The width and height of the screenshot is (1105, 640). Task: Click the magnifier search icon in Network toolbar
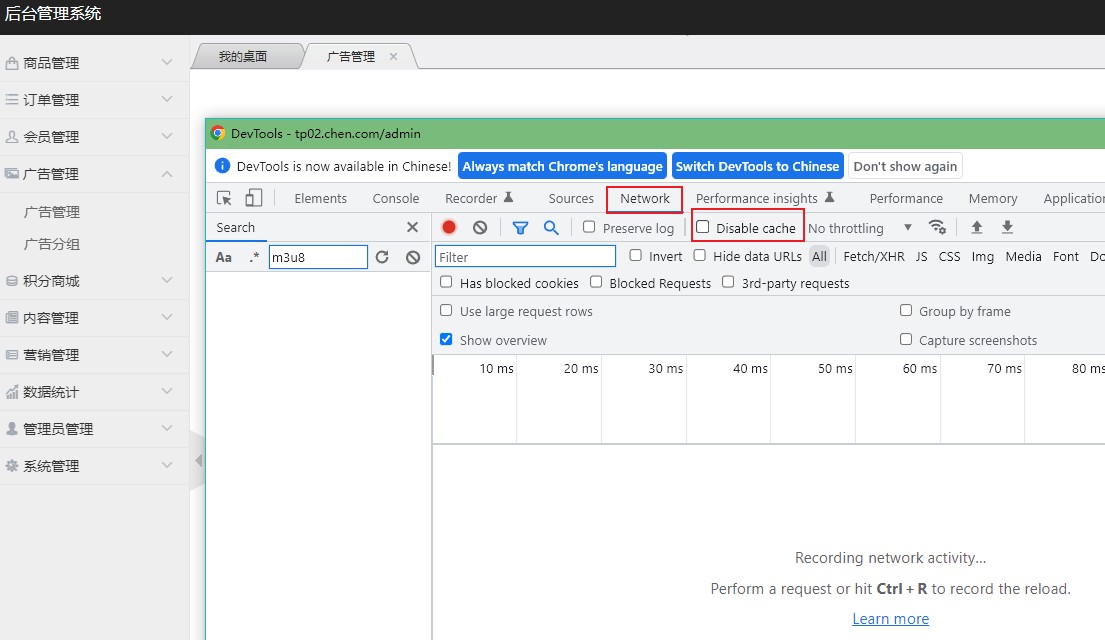tap(551, 228)
